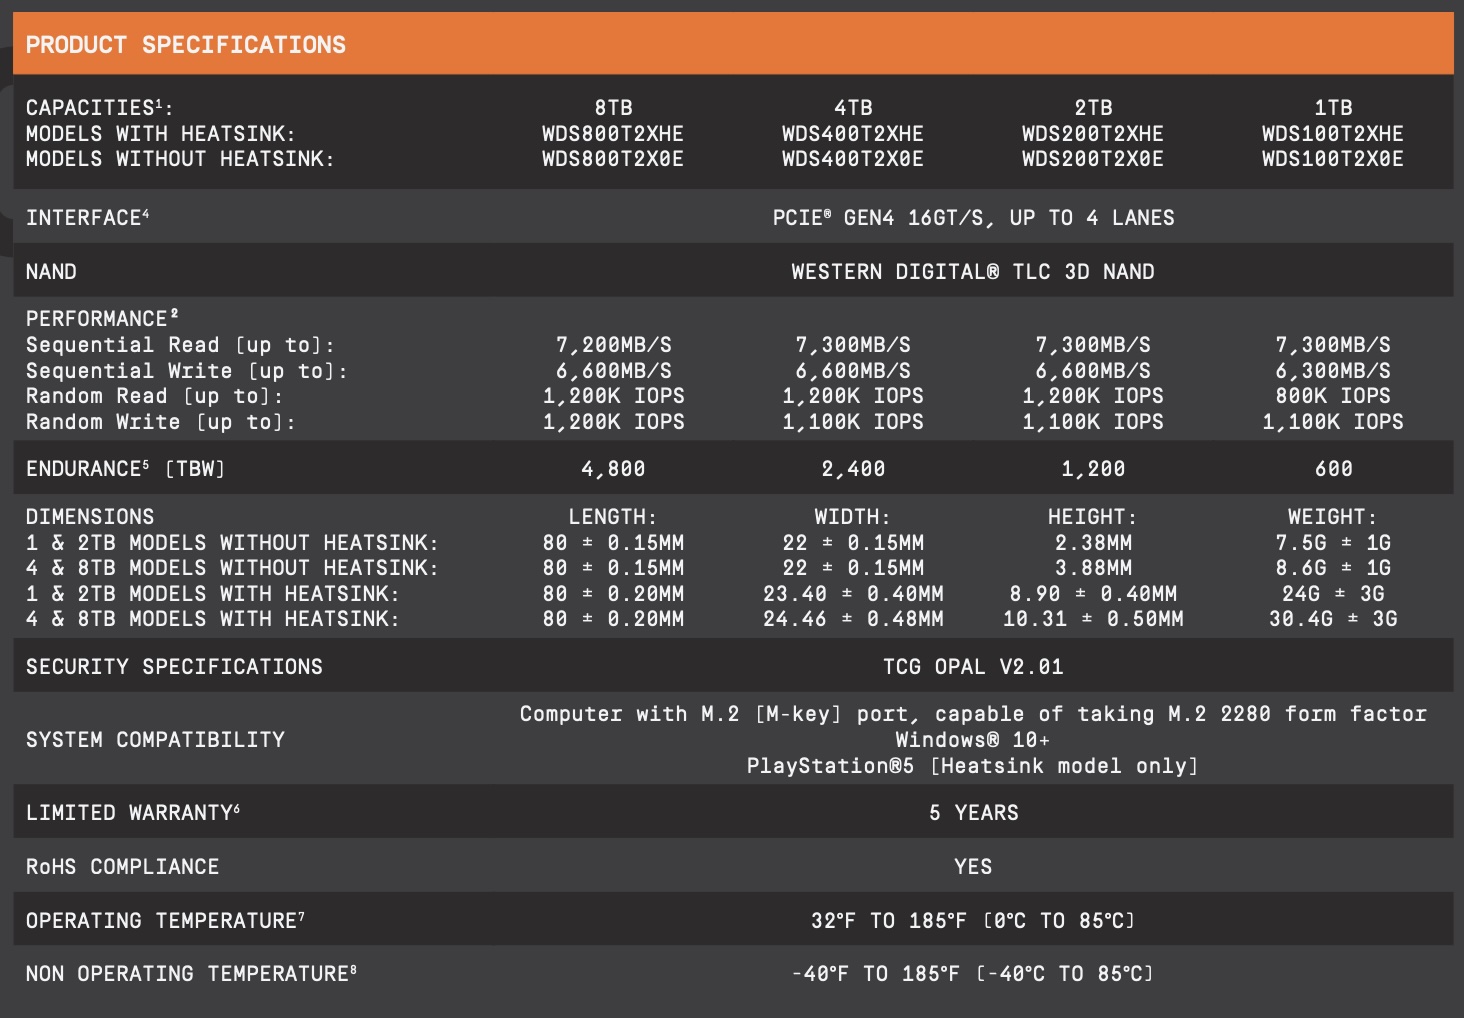1464x1018 pixels.
Task: Click the RoHS COMPLIANCE label
Action: [x=122, y=867]
